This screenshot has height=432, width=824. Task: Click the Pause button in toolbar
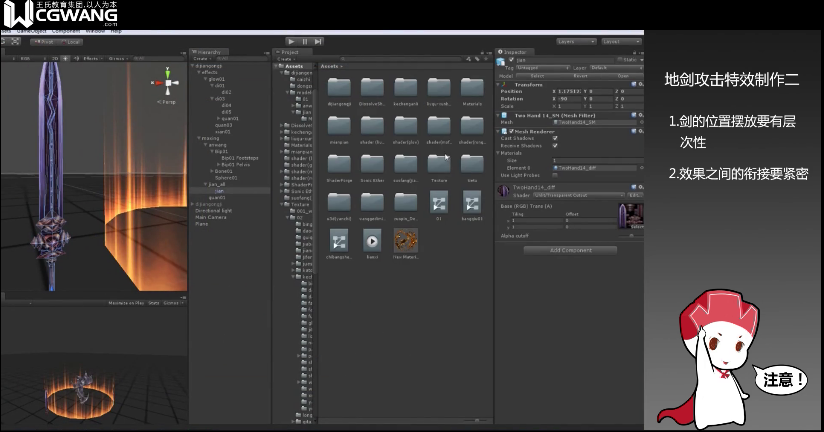tap(304, 41)
